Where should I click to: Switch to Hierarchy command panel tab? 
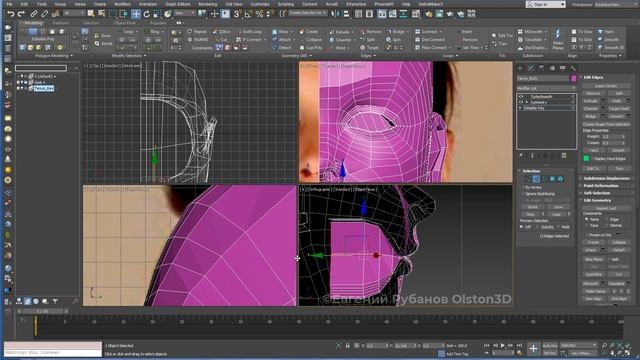(x=541, y=68)
